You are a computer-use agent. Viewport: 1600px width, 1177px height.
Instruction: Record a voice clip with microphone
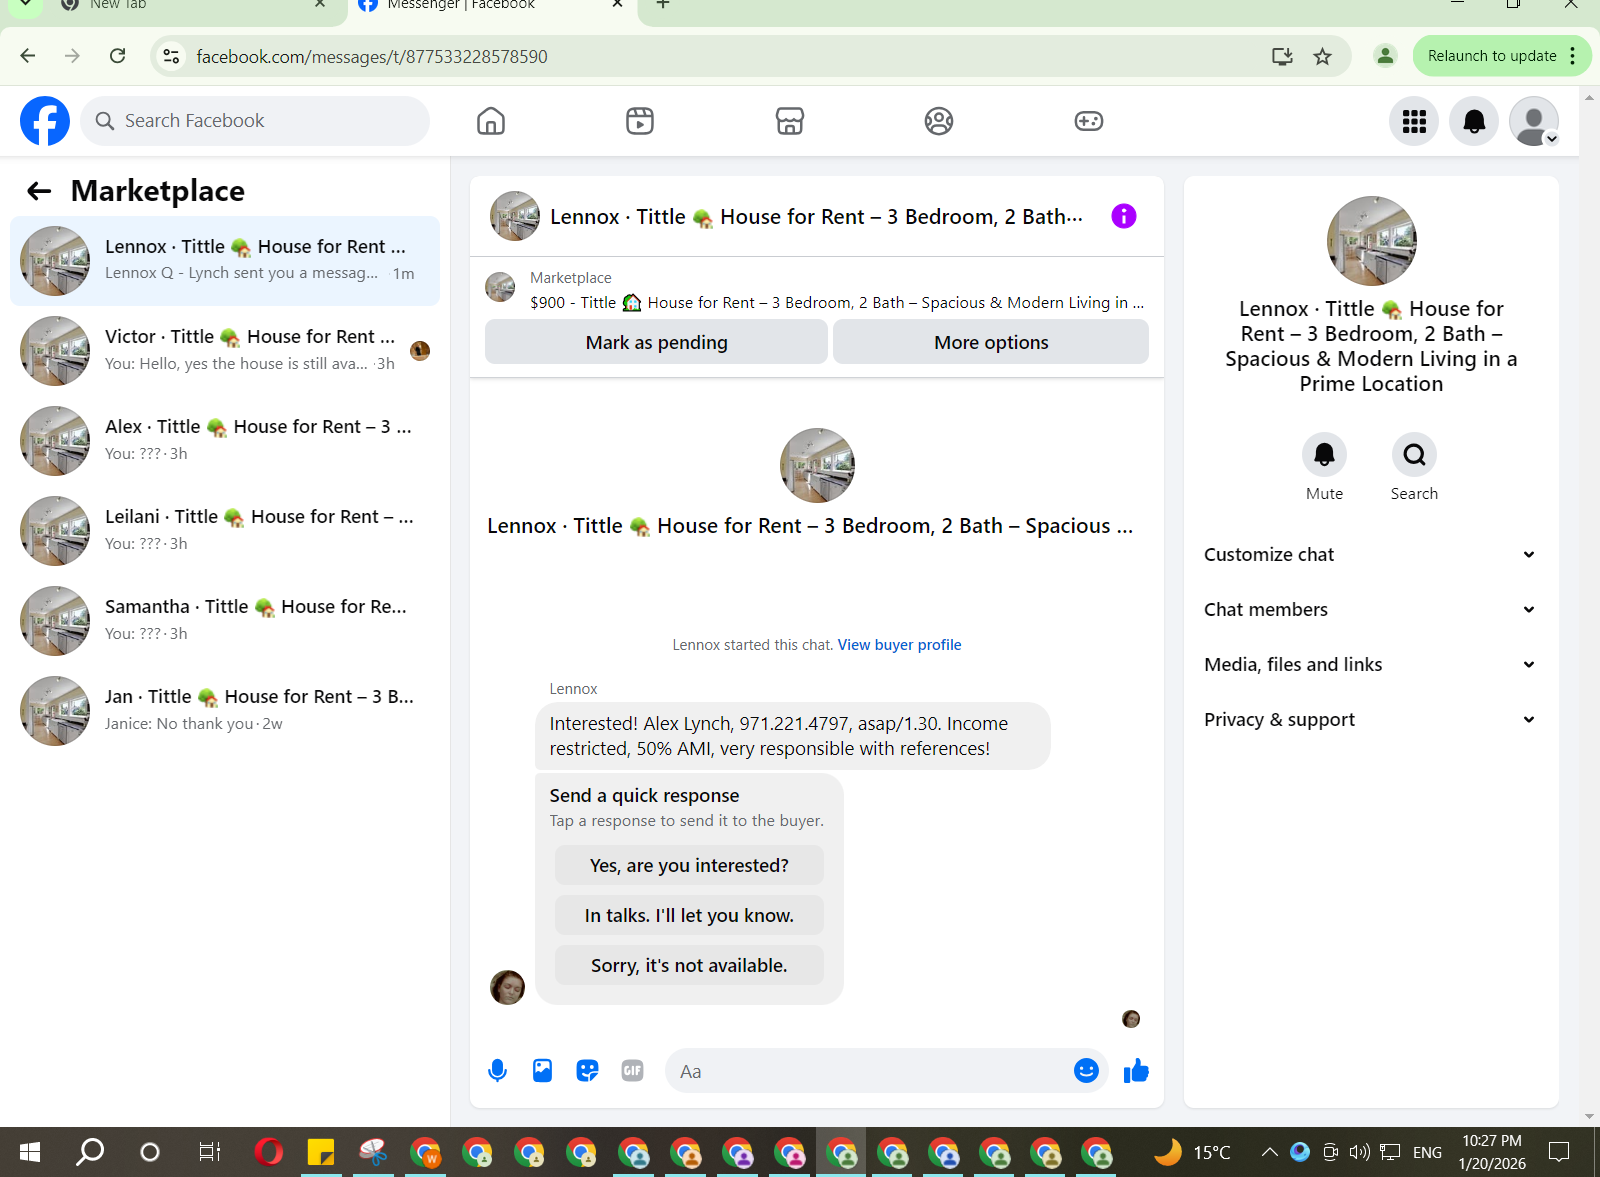click(x=497, y=1071)
